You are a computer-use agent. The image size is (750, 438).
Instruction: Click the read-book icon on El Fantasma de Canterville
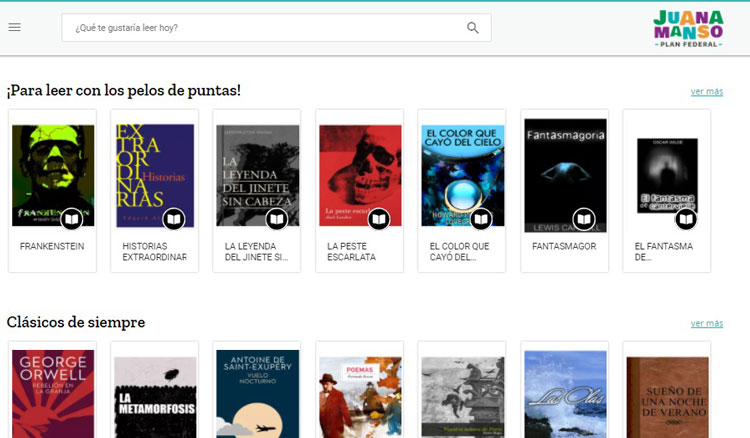pos(686,219)
